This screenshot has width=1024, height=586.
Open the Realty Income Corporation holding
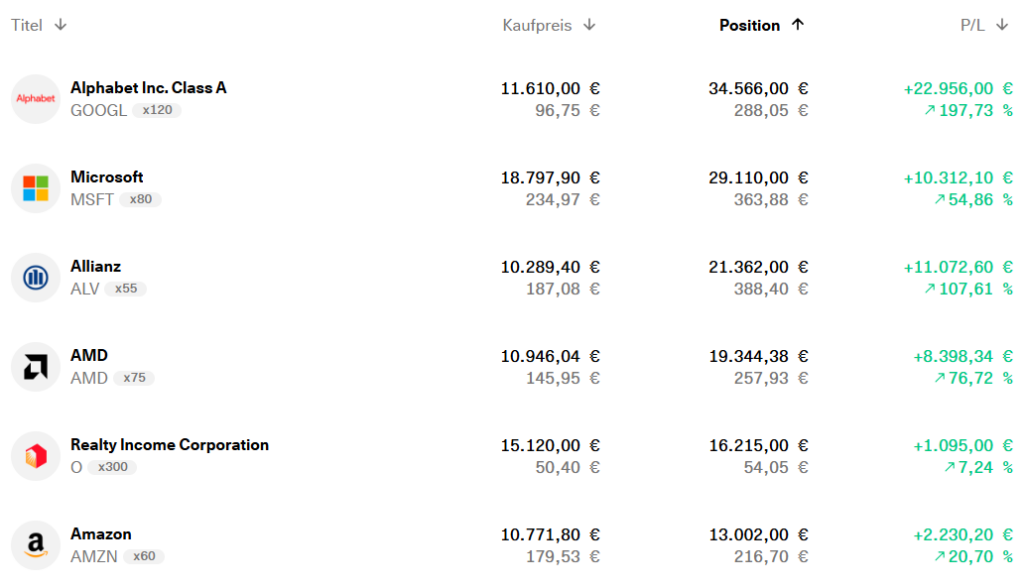pyautogui.click(x=169, y=445)
